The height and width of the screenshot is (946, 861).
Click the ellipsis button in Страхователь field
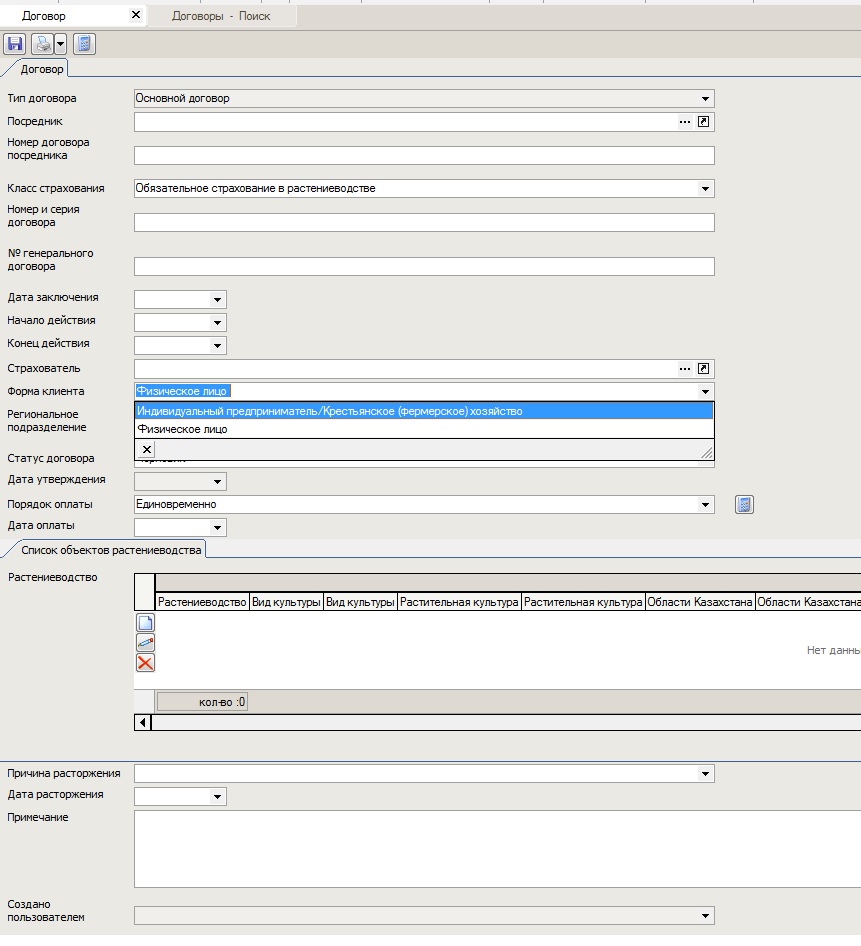coord(685,369)
